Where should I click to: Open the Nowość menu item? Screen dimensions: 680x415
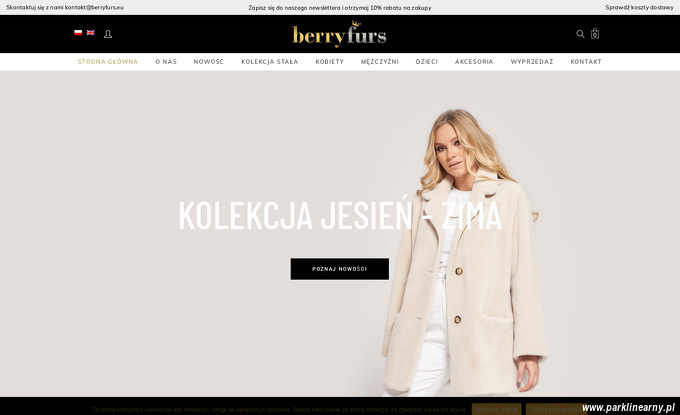coord(209,62)
